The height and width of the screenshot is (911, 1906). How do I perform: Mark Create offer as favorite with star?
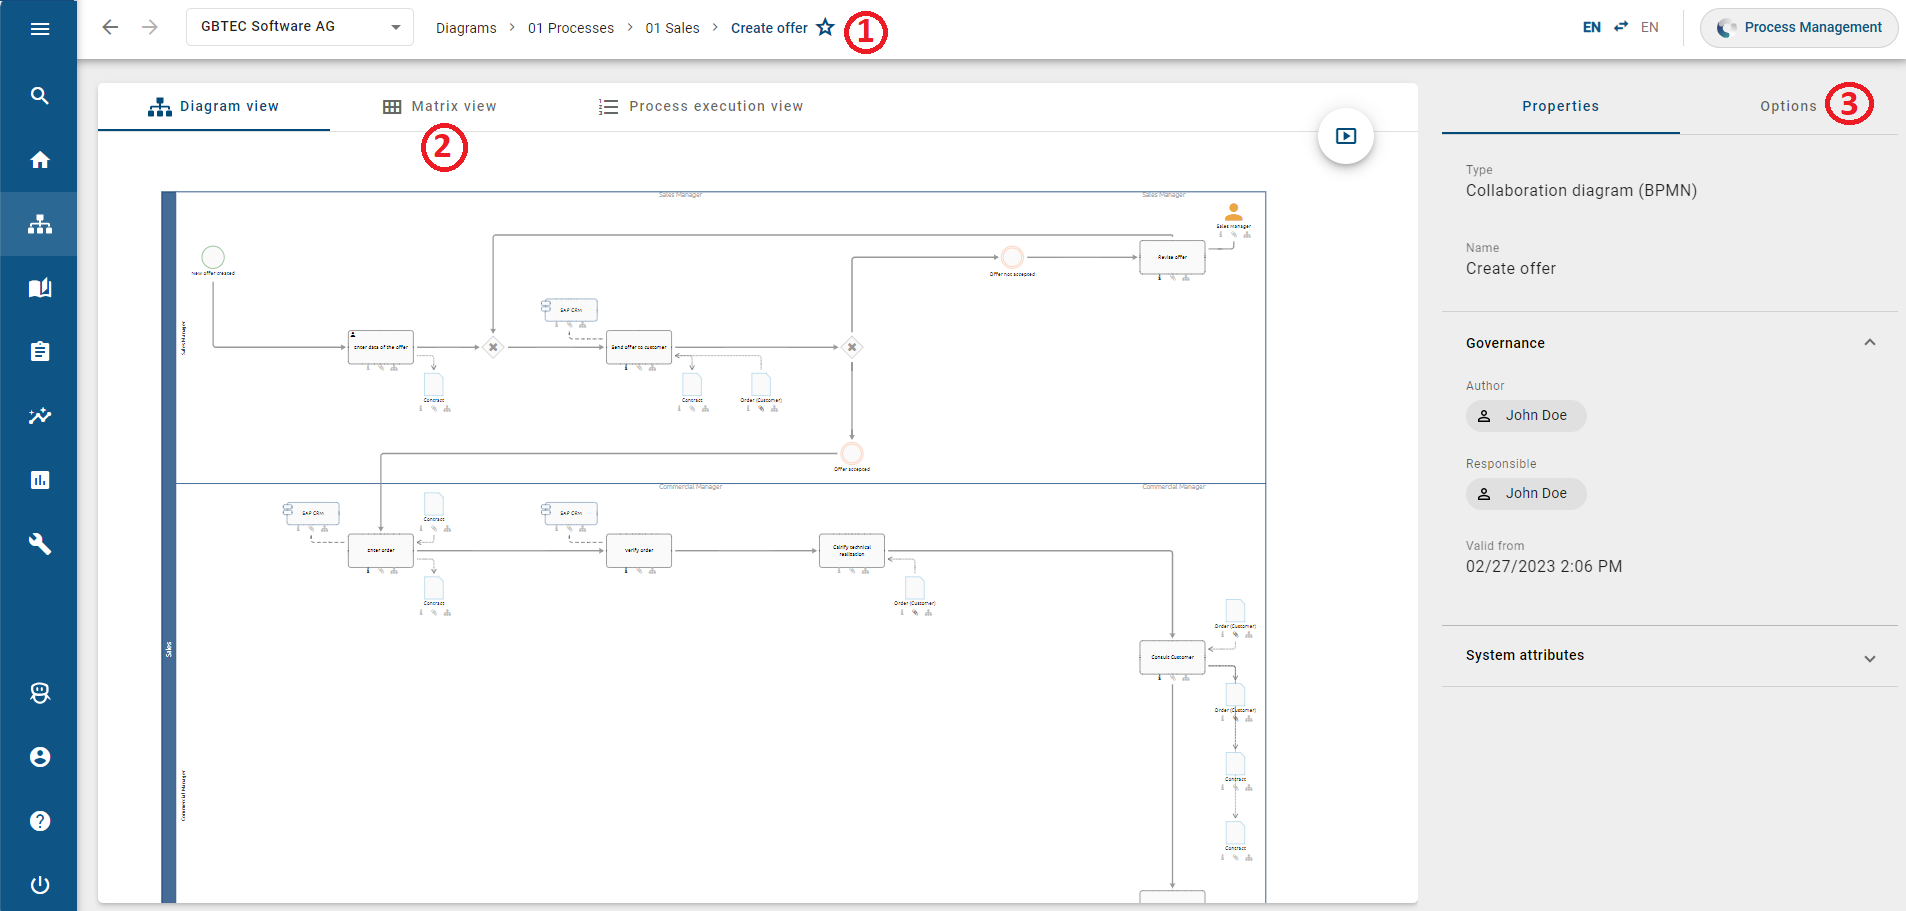825,27
